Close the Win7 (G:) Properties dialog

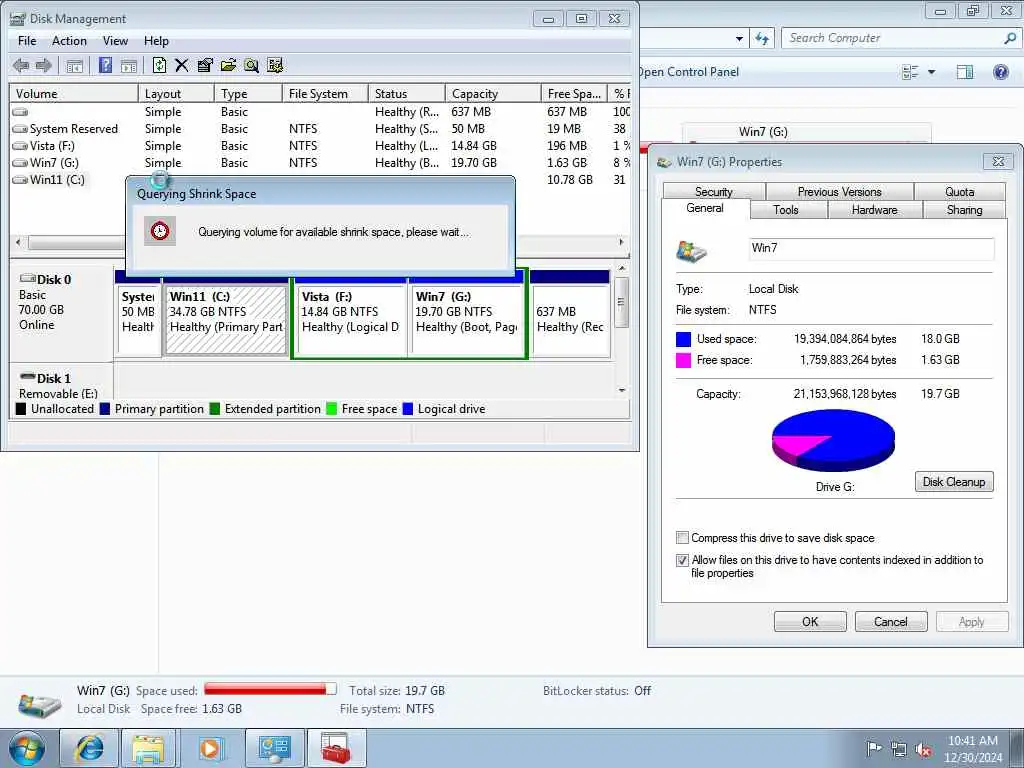[998, 161]
